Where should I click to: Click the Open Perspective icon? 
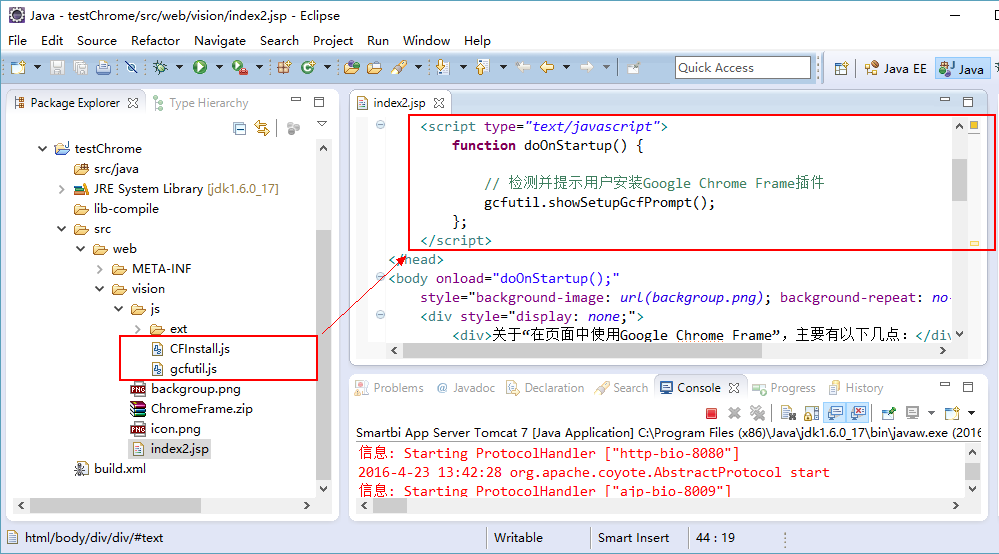click(842, 68)
